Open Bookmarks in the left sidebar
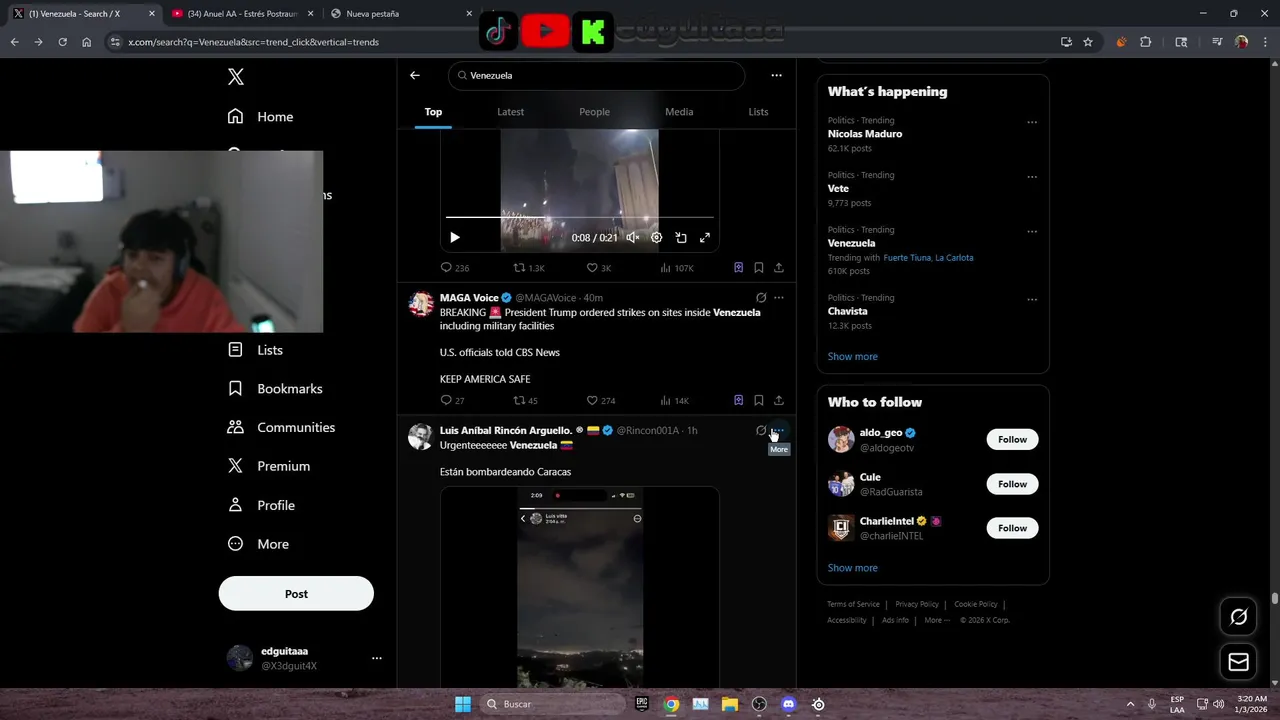 tap(275, 389)
